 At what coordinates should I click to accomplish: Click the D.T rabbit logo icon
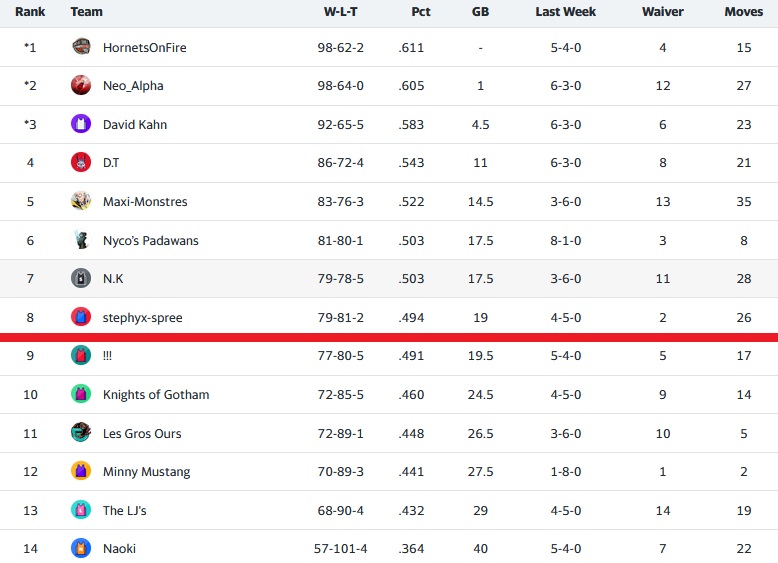81,162
